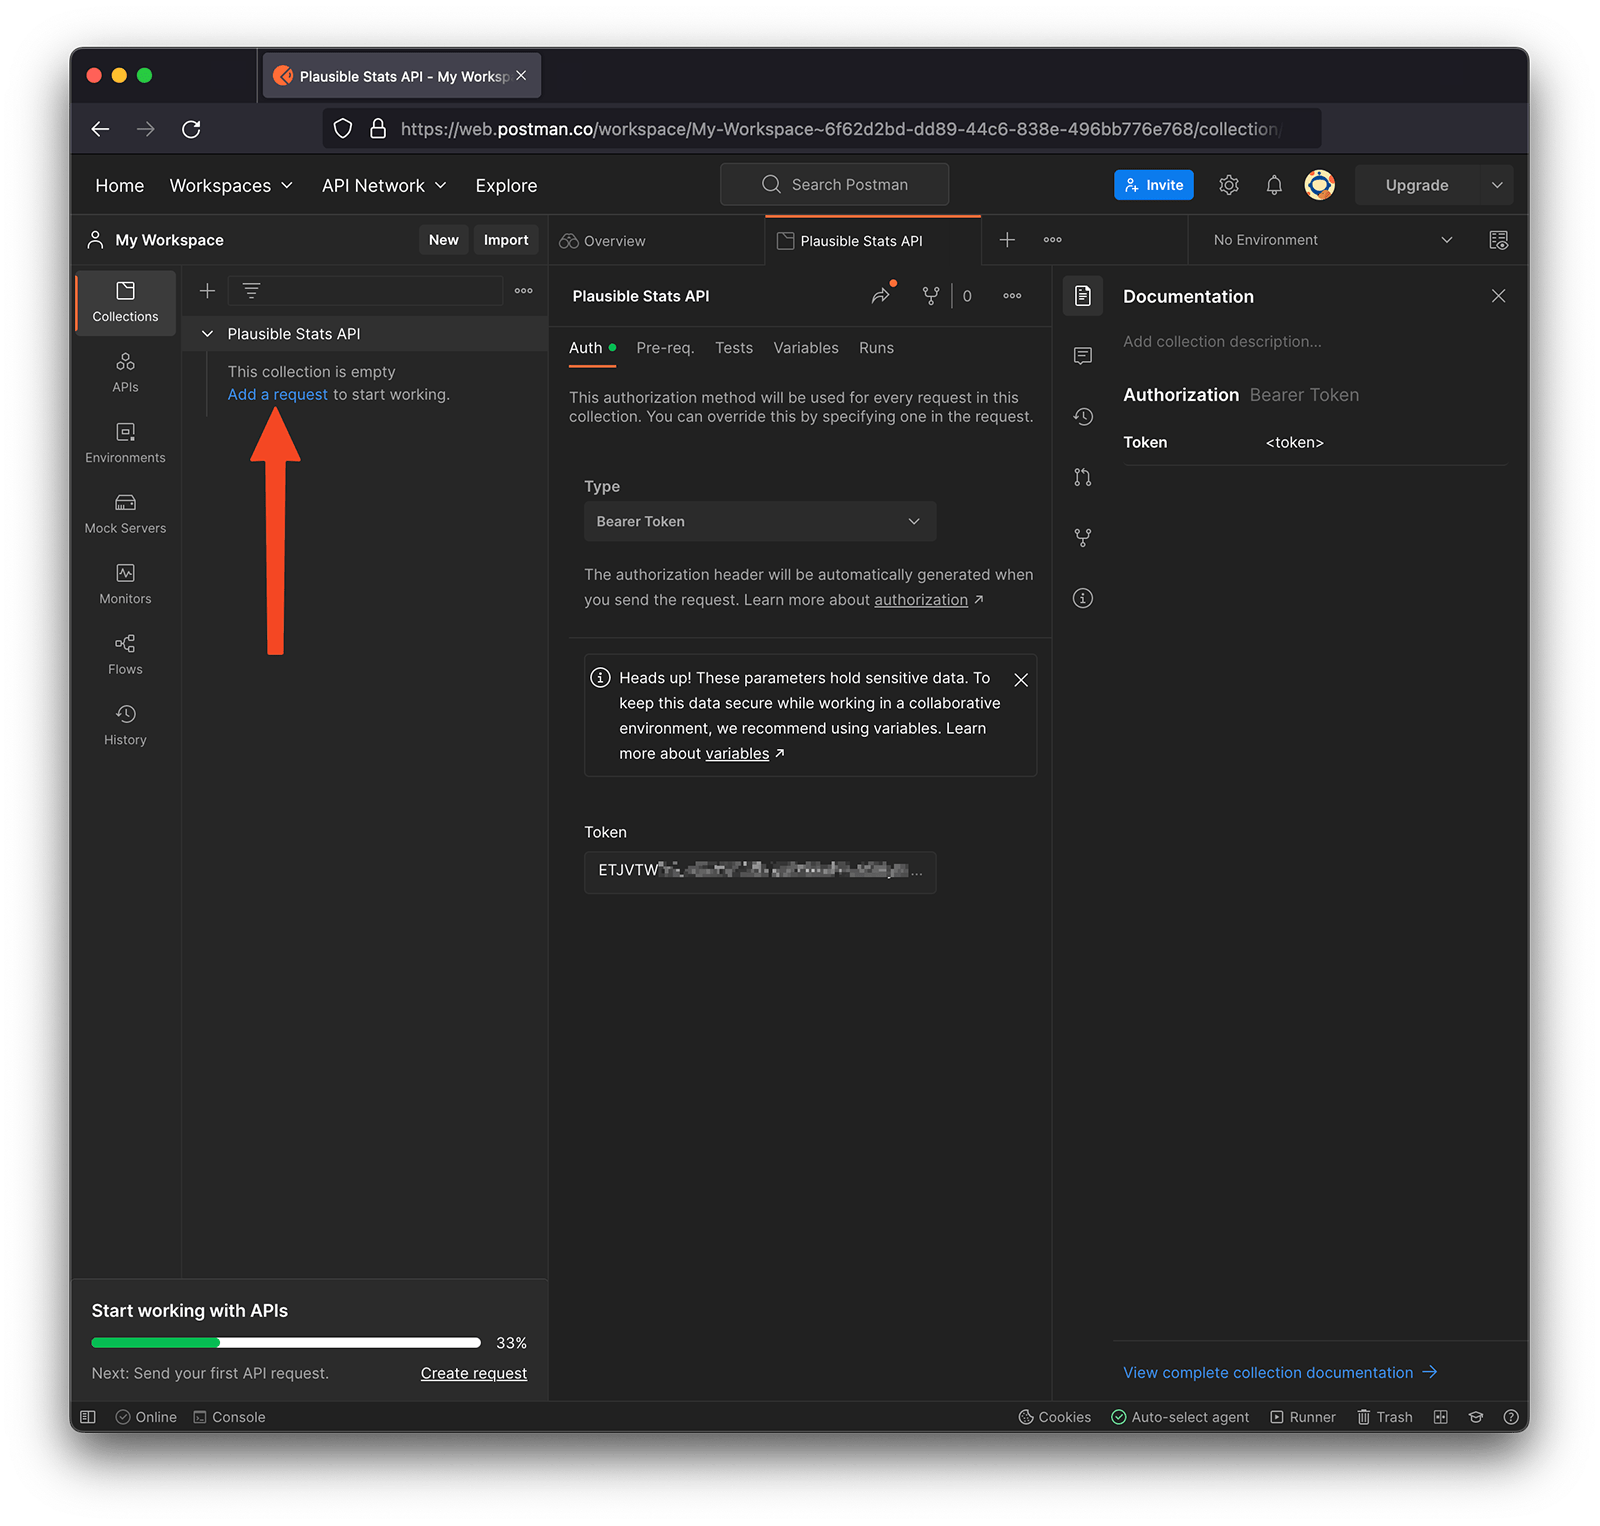
Task: Select the Auth tab
Action: point(592,348)
